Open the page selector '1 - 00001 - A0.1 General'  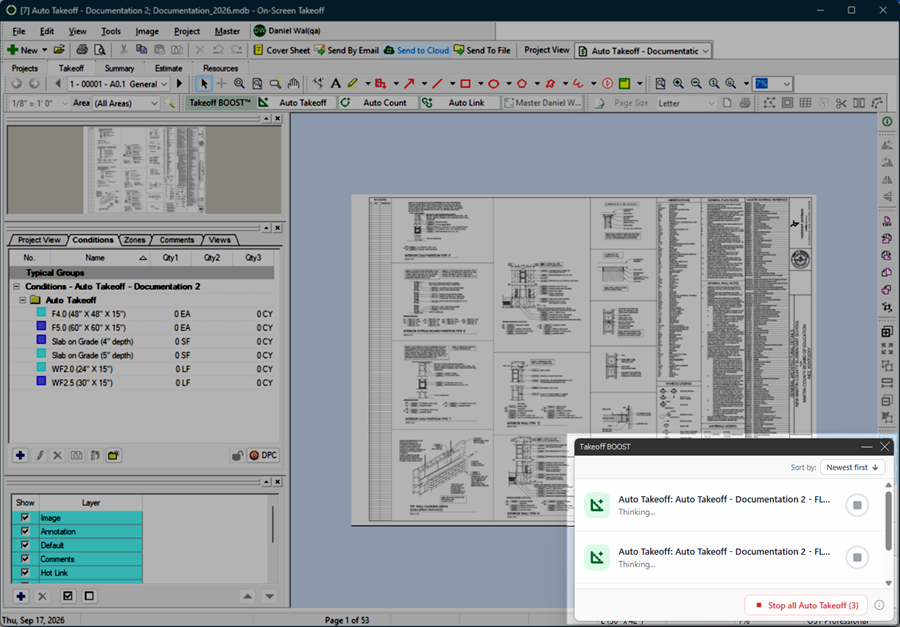pyautogui.click(x=118, y=84)
